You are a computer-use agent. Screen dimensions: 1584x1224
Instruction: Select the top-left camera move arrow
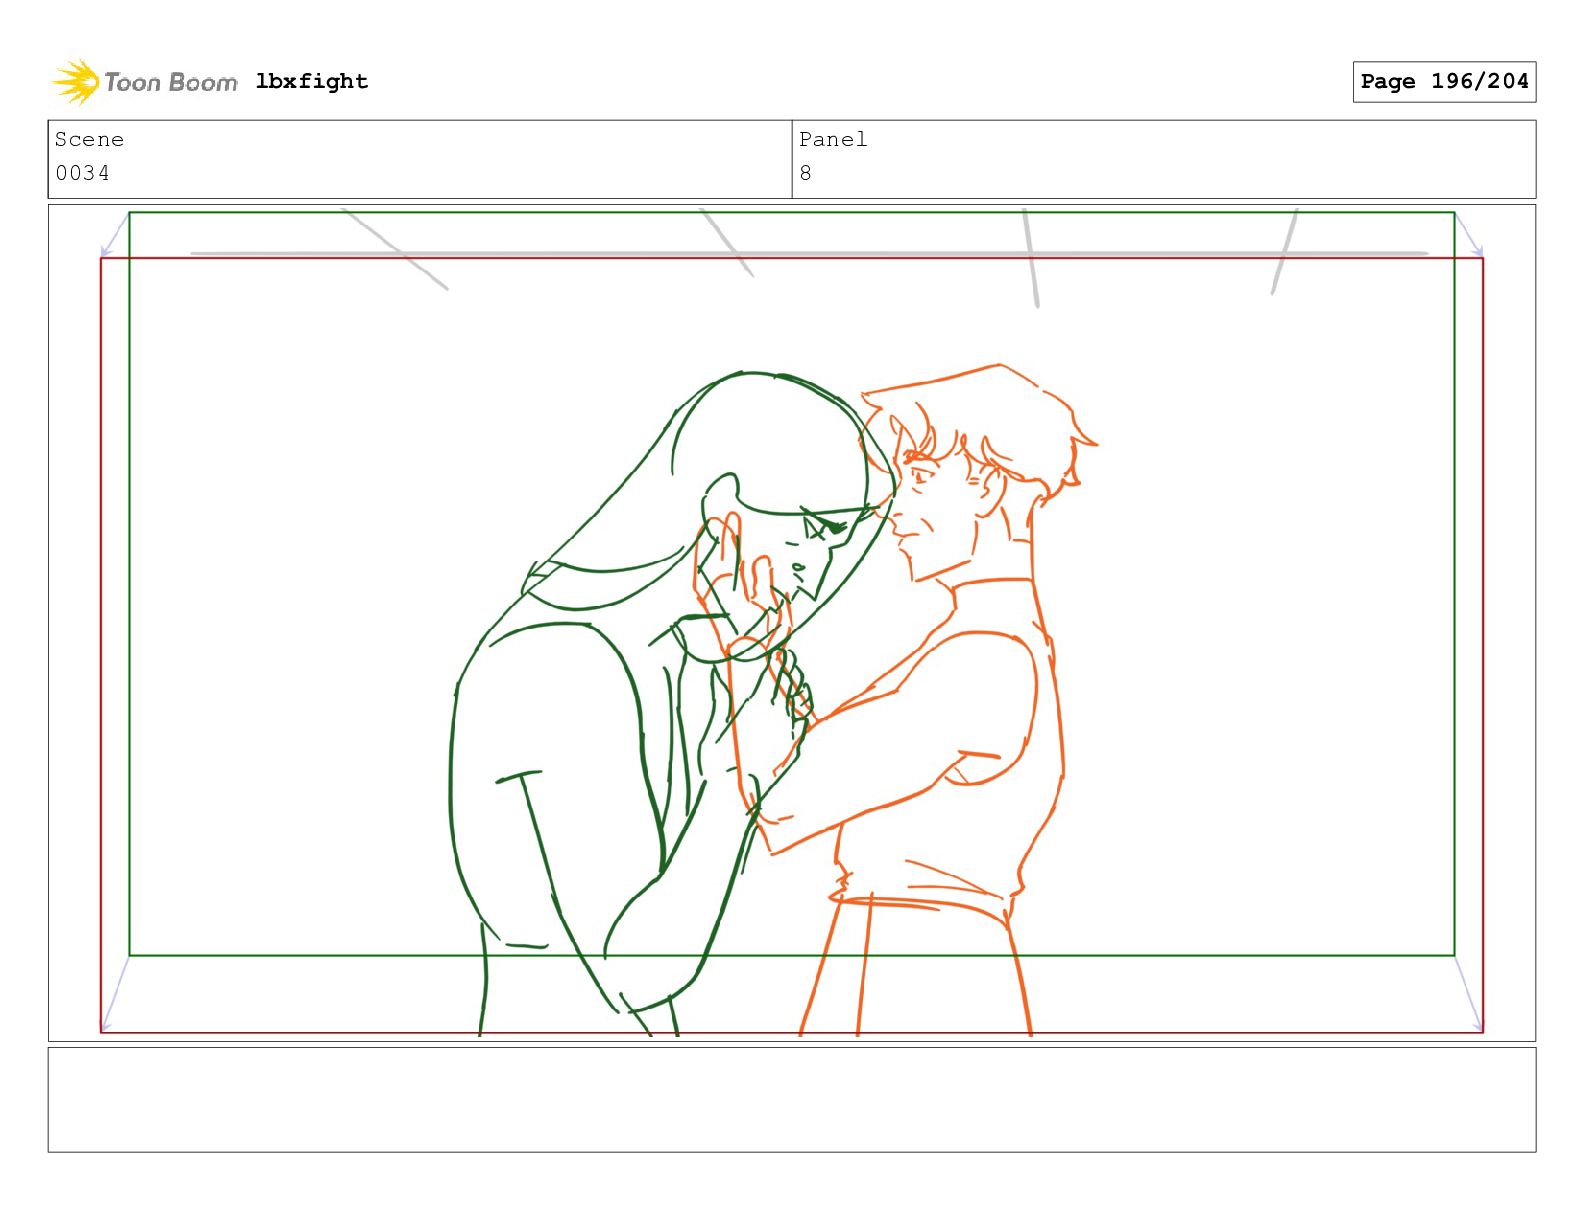tap(115, 235)
